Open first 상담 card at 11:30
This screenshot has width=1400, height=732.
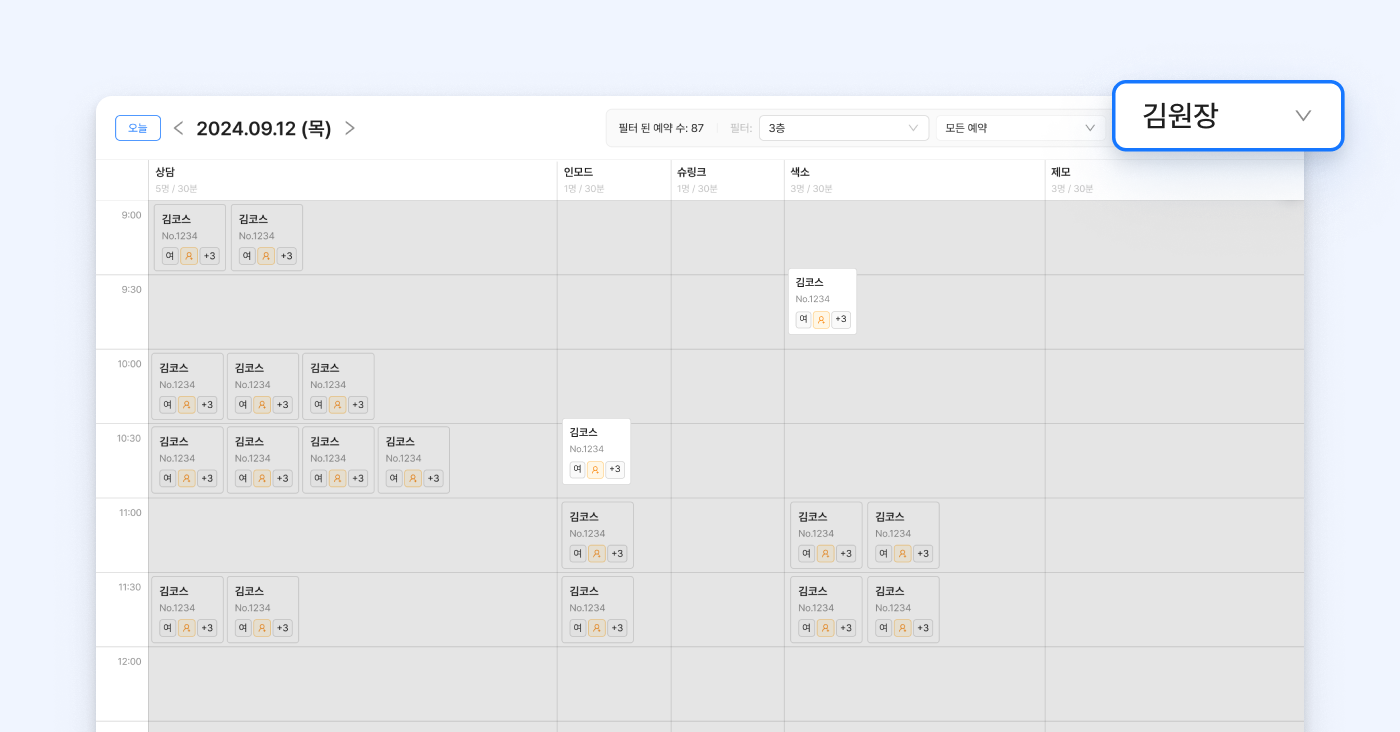[x=187, y=610]
